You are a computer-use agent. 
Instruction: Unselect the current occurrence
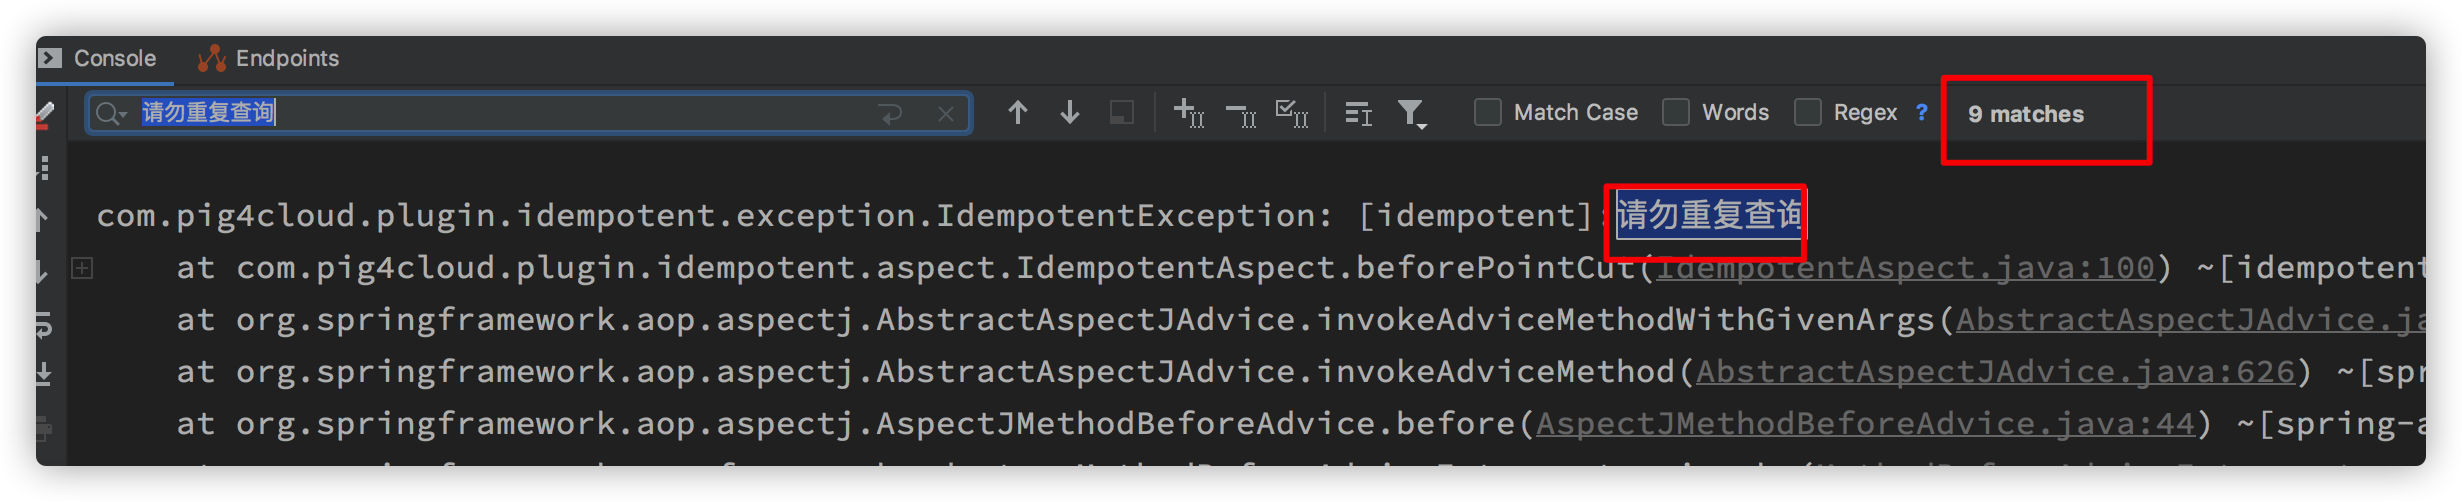(1241, 115)
